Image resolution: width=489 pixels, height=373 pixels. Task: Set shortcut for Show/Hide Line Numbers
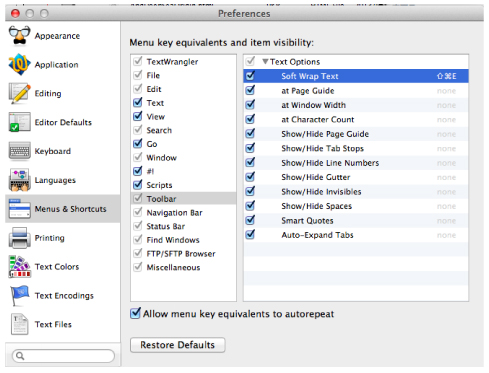click(446, 163)
